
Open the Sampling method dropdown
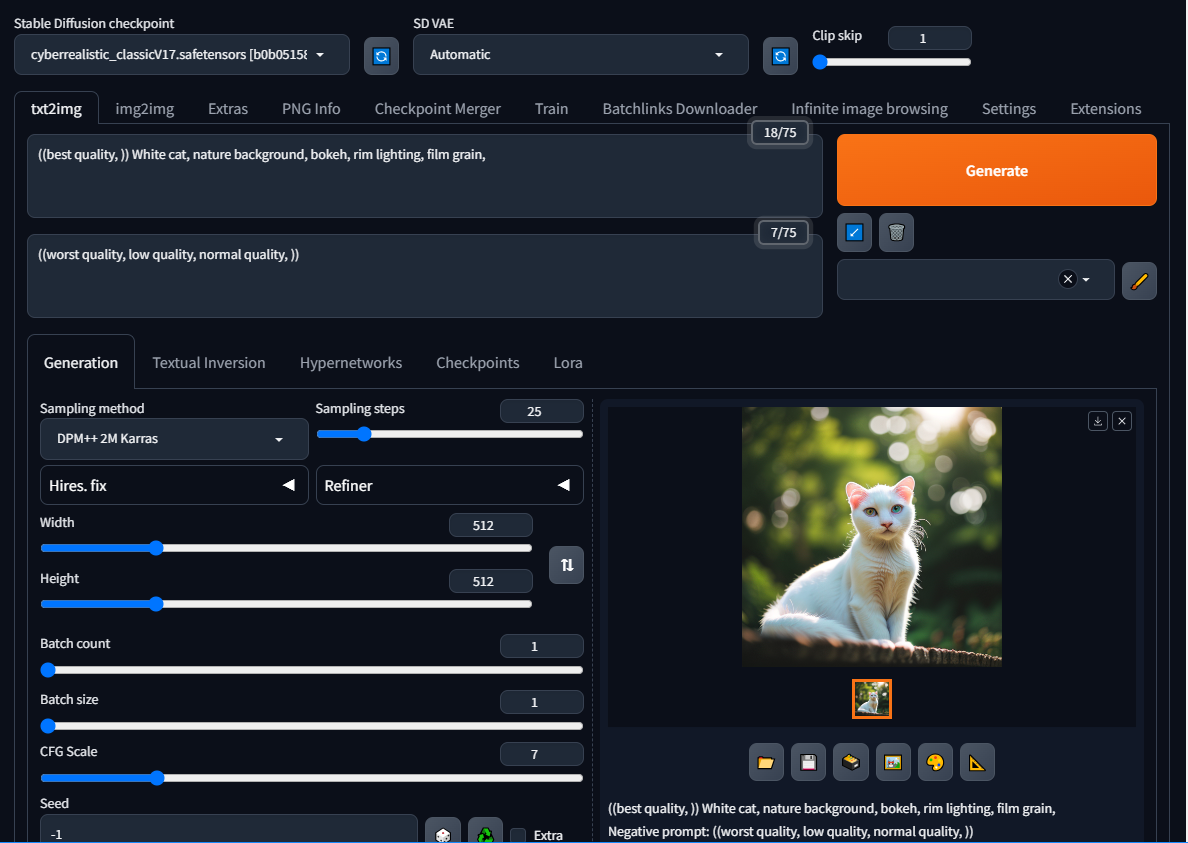coord(174,439)
